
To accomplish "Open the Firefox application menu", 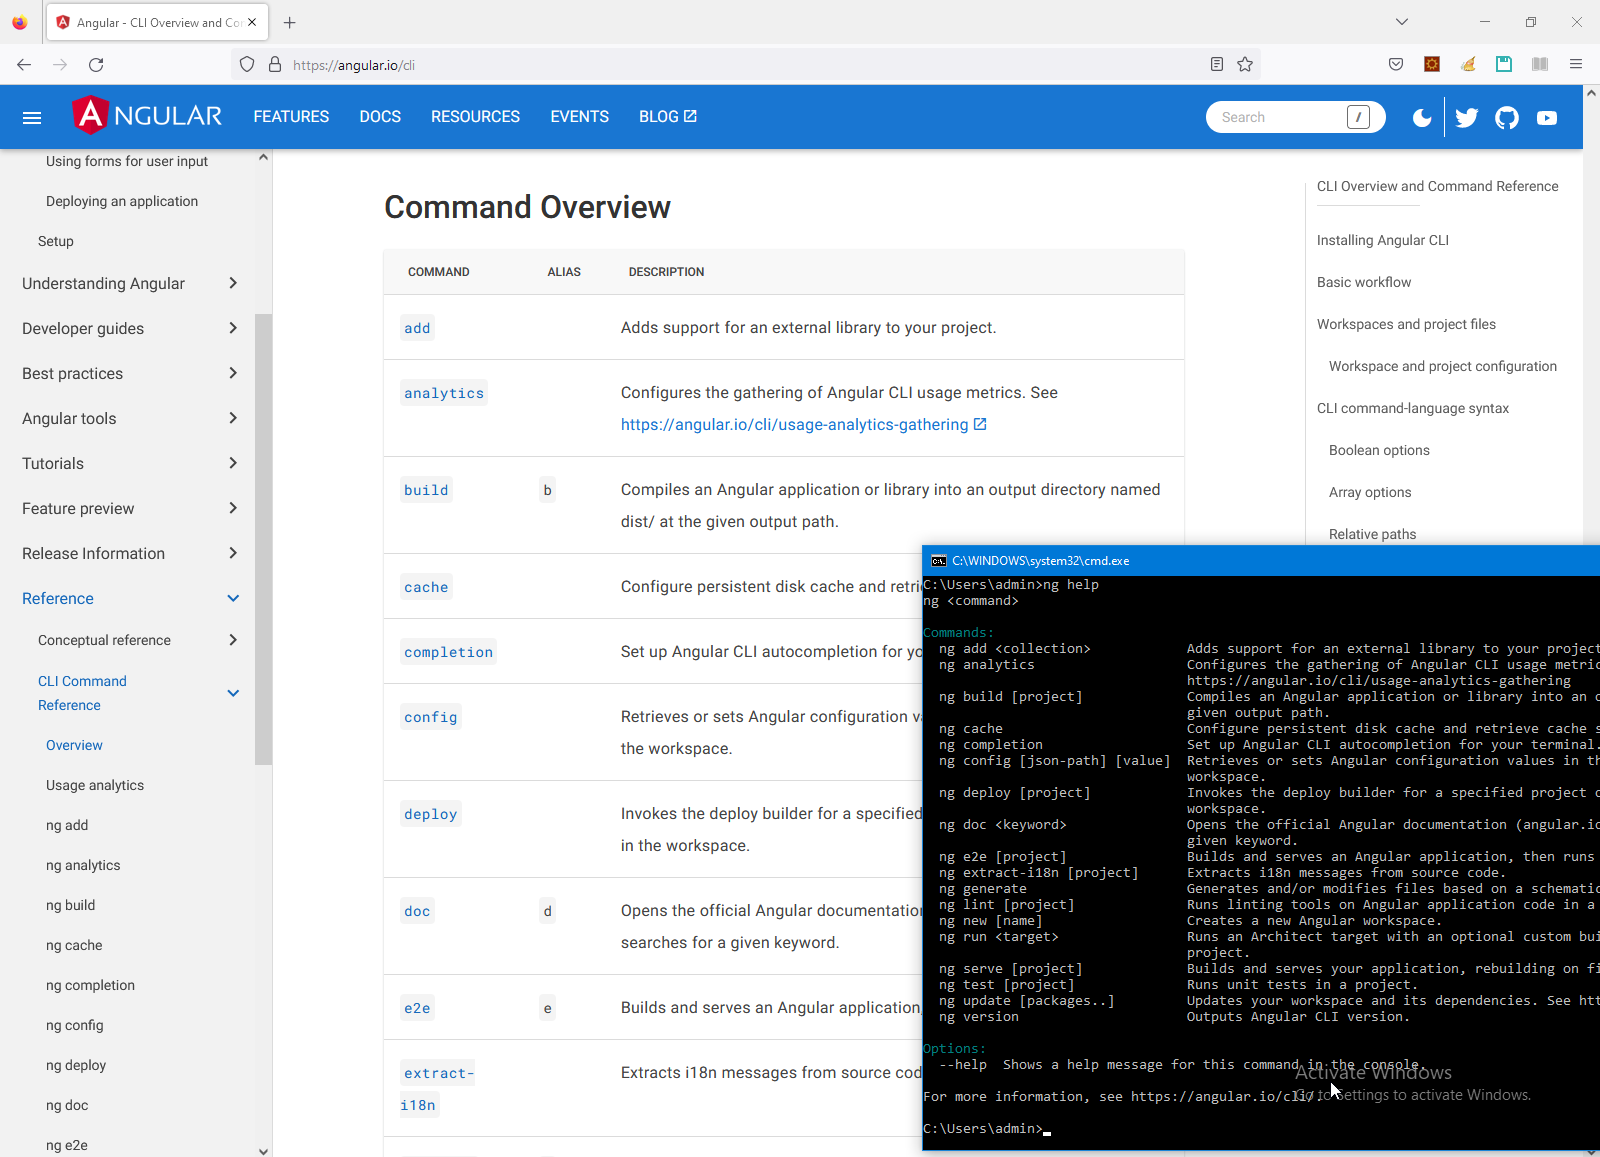I will 1576,65.
